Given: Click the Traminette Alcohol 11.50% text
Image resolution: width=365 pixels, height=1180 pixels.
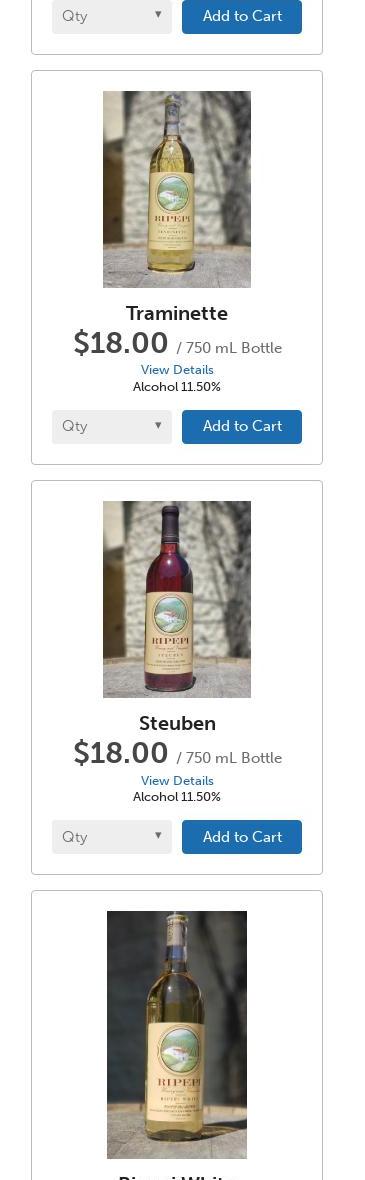Looking at the screenshot, I should 177,387.
